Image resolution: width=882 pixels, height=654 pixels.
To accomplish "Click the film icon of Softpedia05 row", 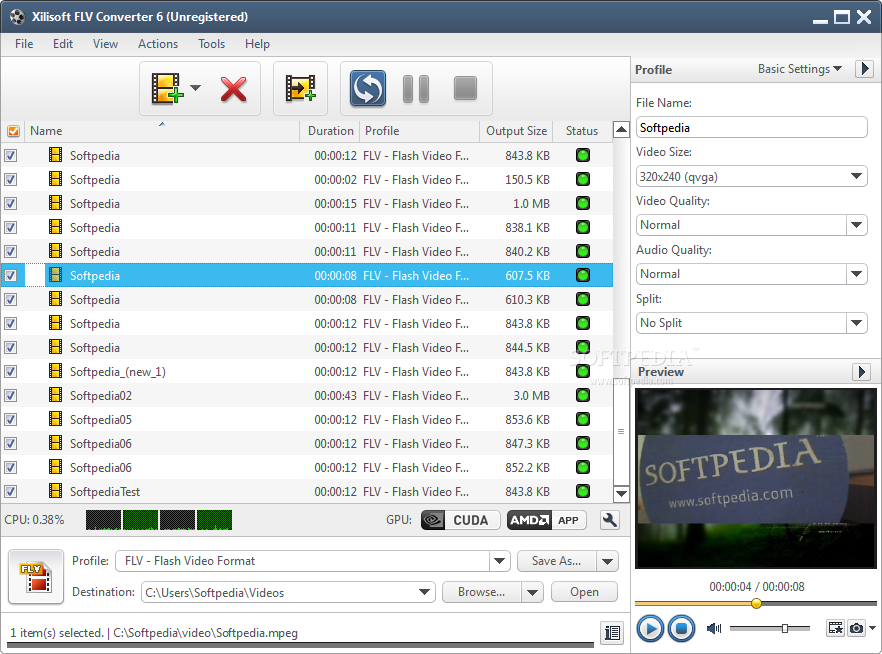I will 55,419.
